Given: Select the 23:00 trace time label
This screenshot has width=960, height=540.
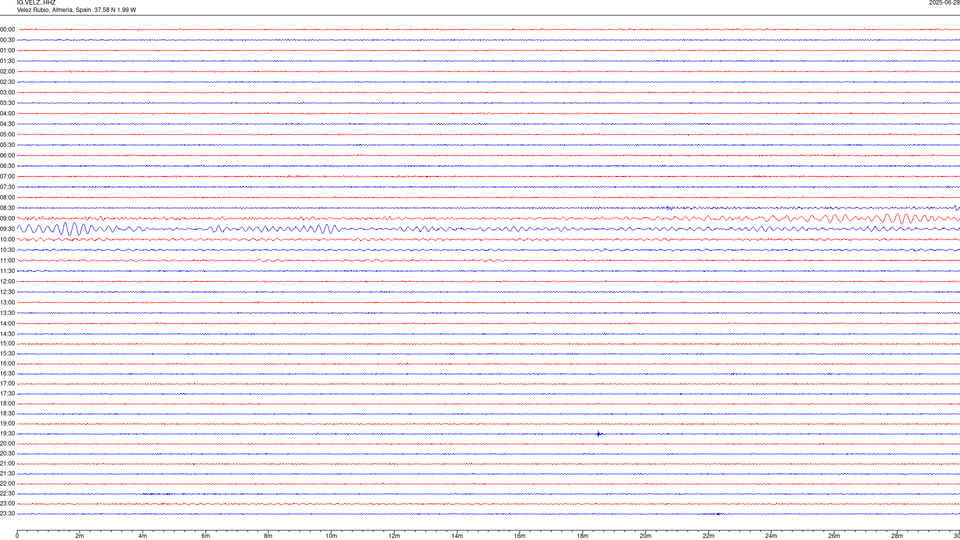Looking at the screenshot, I should pyautogui.click(x=7, y=503).
